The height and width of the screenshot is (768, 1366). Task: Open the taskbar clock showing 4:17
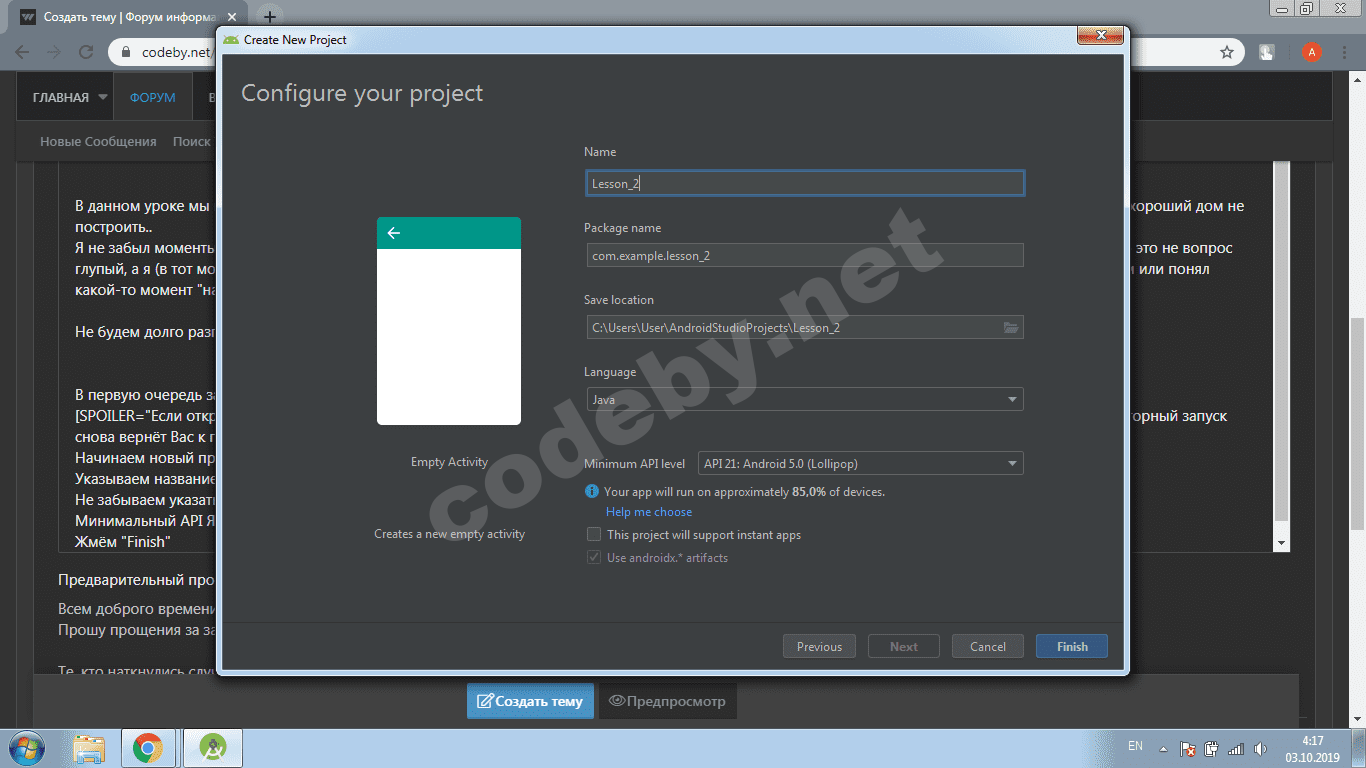point(1312,748)
